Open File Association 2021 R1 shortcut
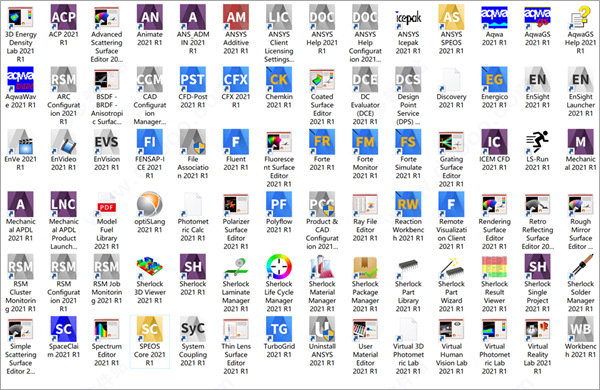This screenshot has width=600, height=390. click(193, 142)
